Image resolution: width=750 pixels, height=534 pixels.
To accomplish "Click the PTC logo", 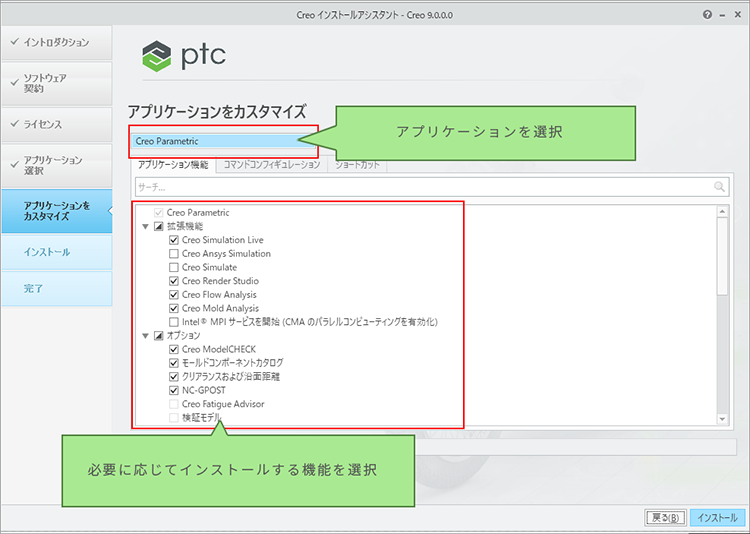I will pos(184,56).
